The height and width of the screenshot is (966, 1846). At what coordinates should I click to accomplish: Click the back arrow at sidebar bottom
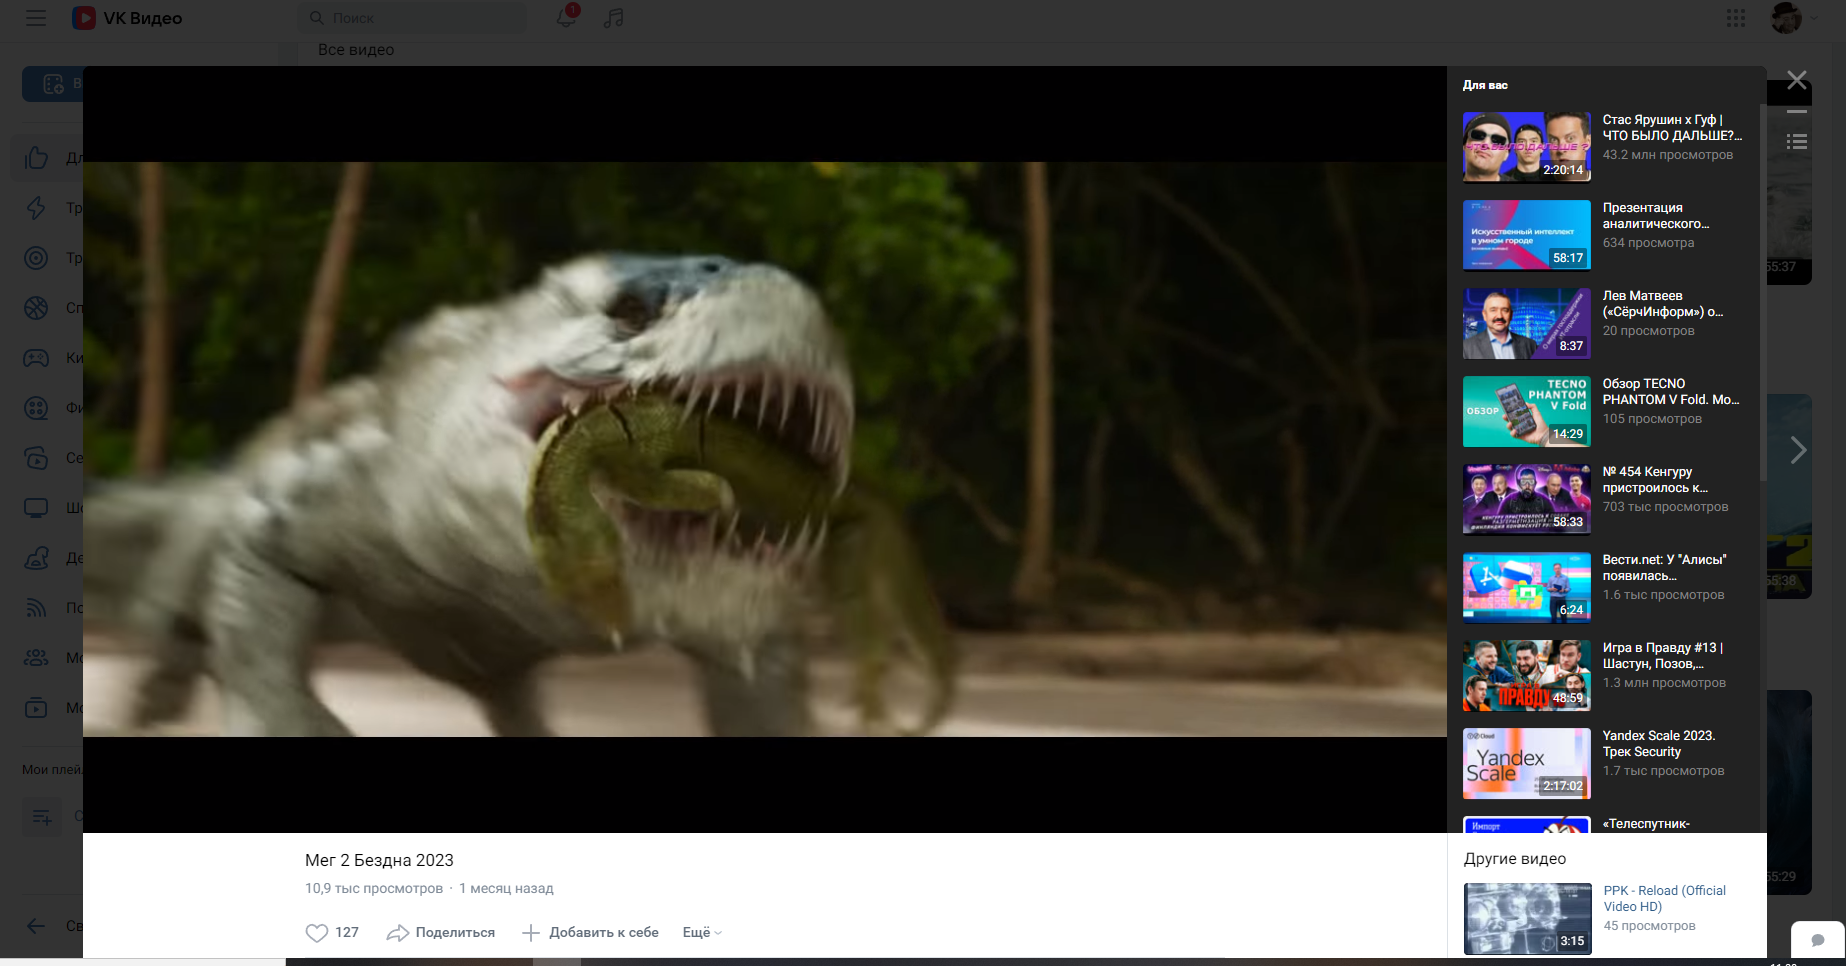click(36, 926)
